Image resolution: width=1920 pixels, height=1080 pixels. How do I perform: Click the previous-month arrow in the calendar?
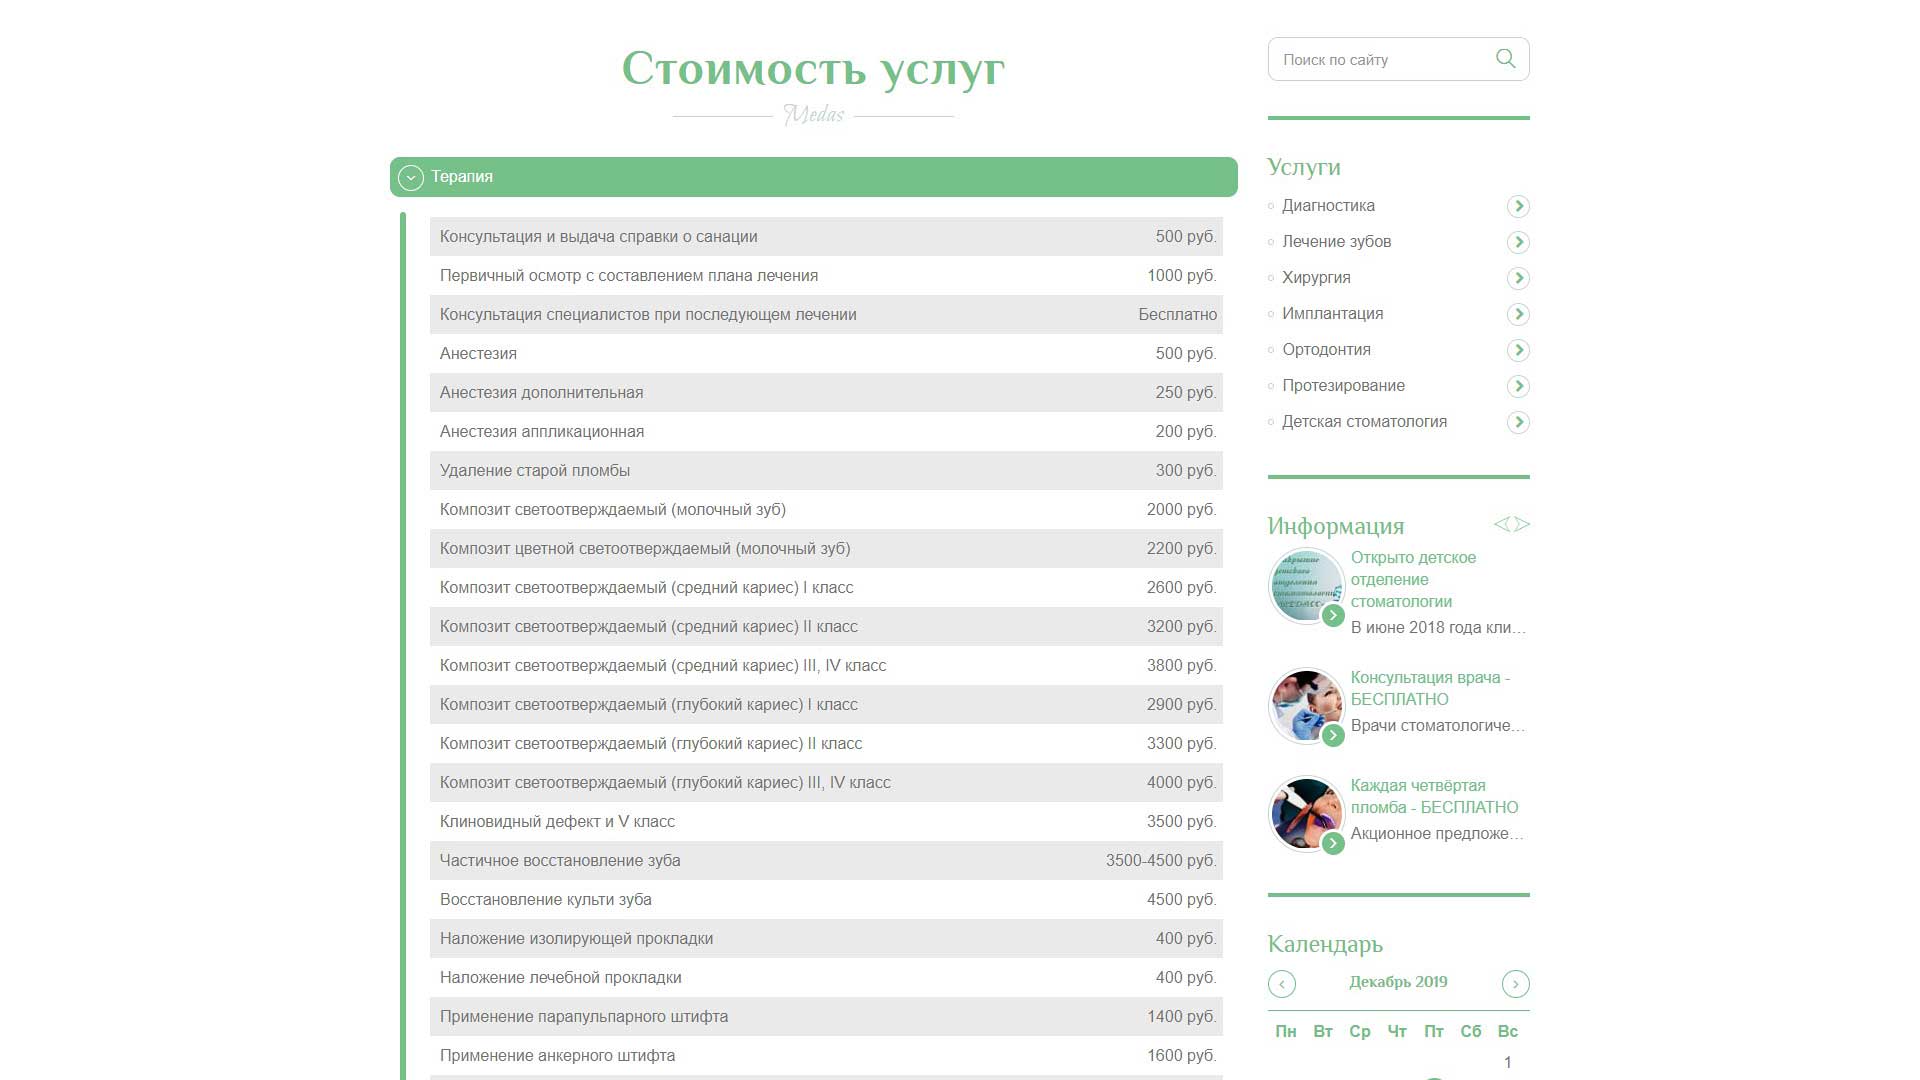1280,984
